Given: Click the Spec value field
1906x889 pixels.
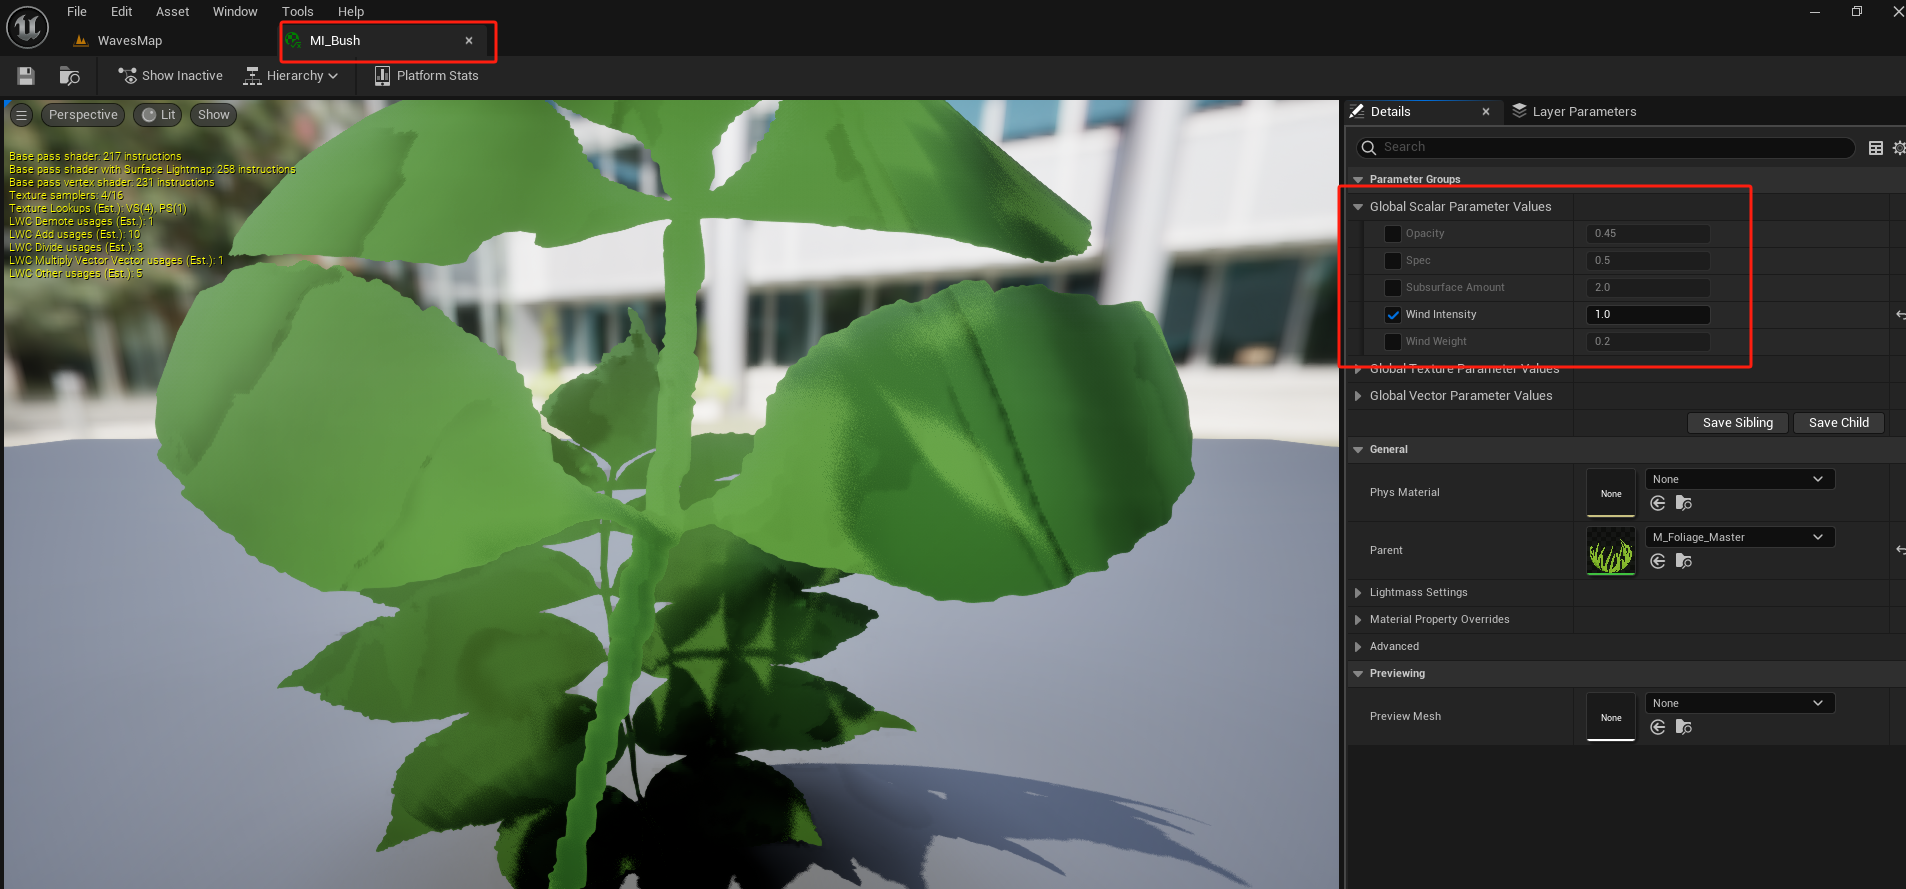Looking at the screenshot, I should click(1648, 261).
